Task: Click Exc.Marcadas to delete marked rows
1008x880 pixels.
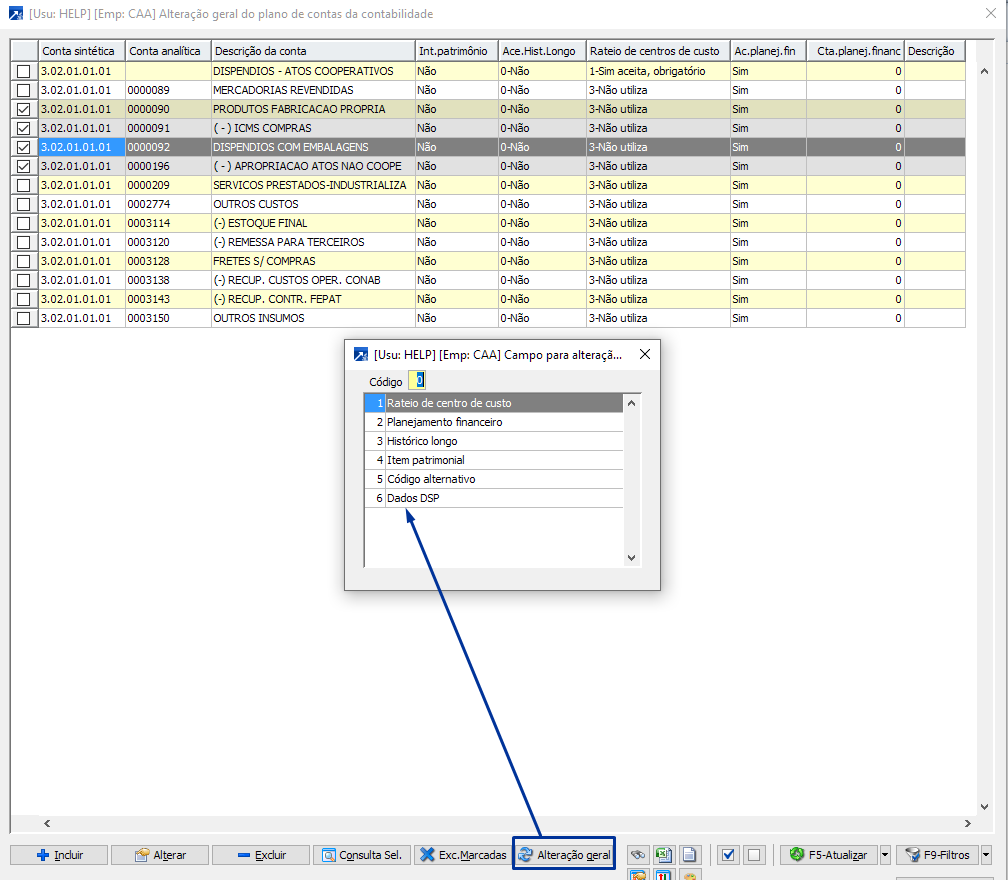Action: click(x=462, y=855)
